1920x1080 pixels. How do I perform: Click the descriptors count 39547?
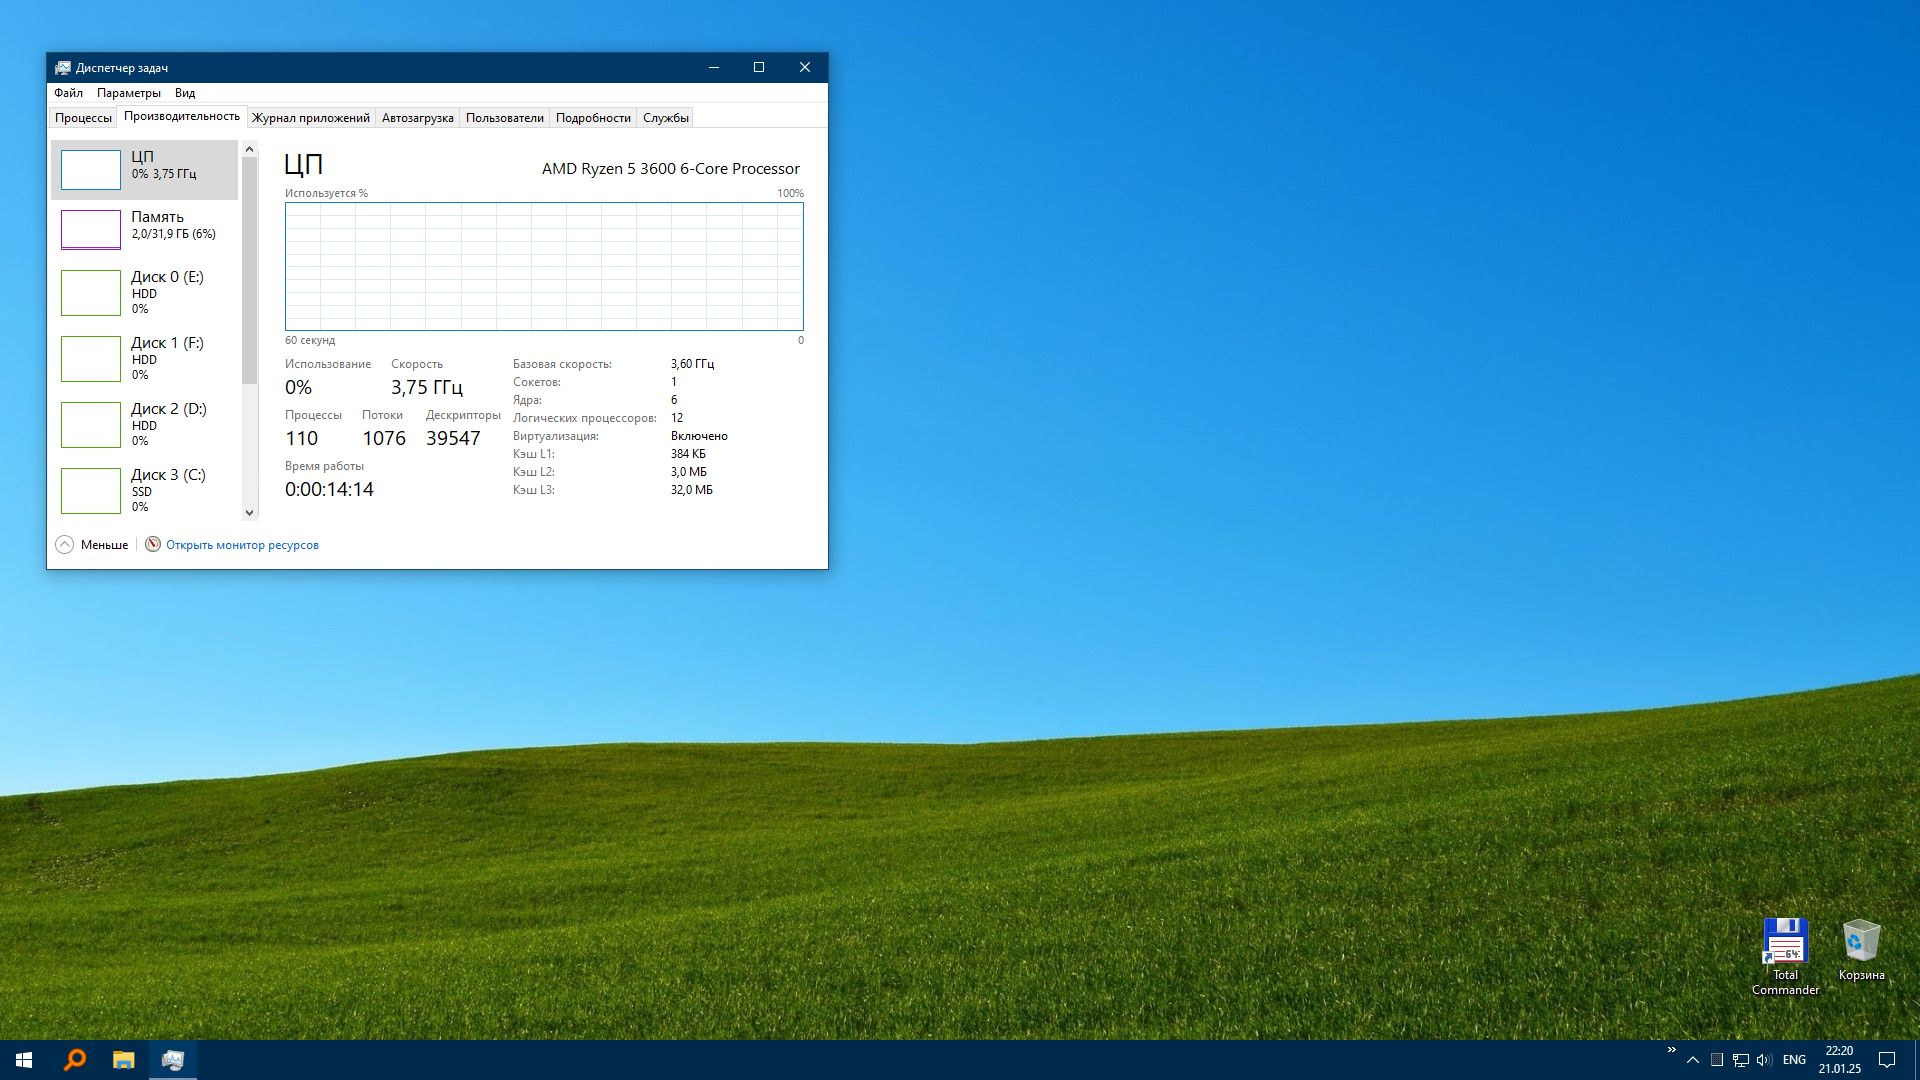453,439
